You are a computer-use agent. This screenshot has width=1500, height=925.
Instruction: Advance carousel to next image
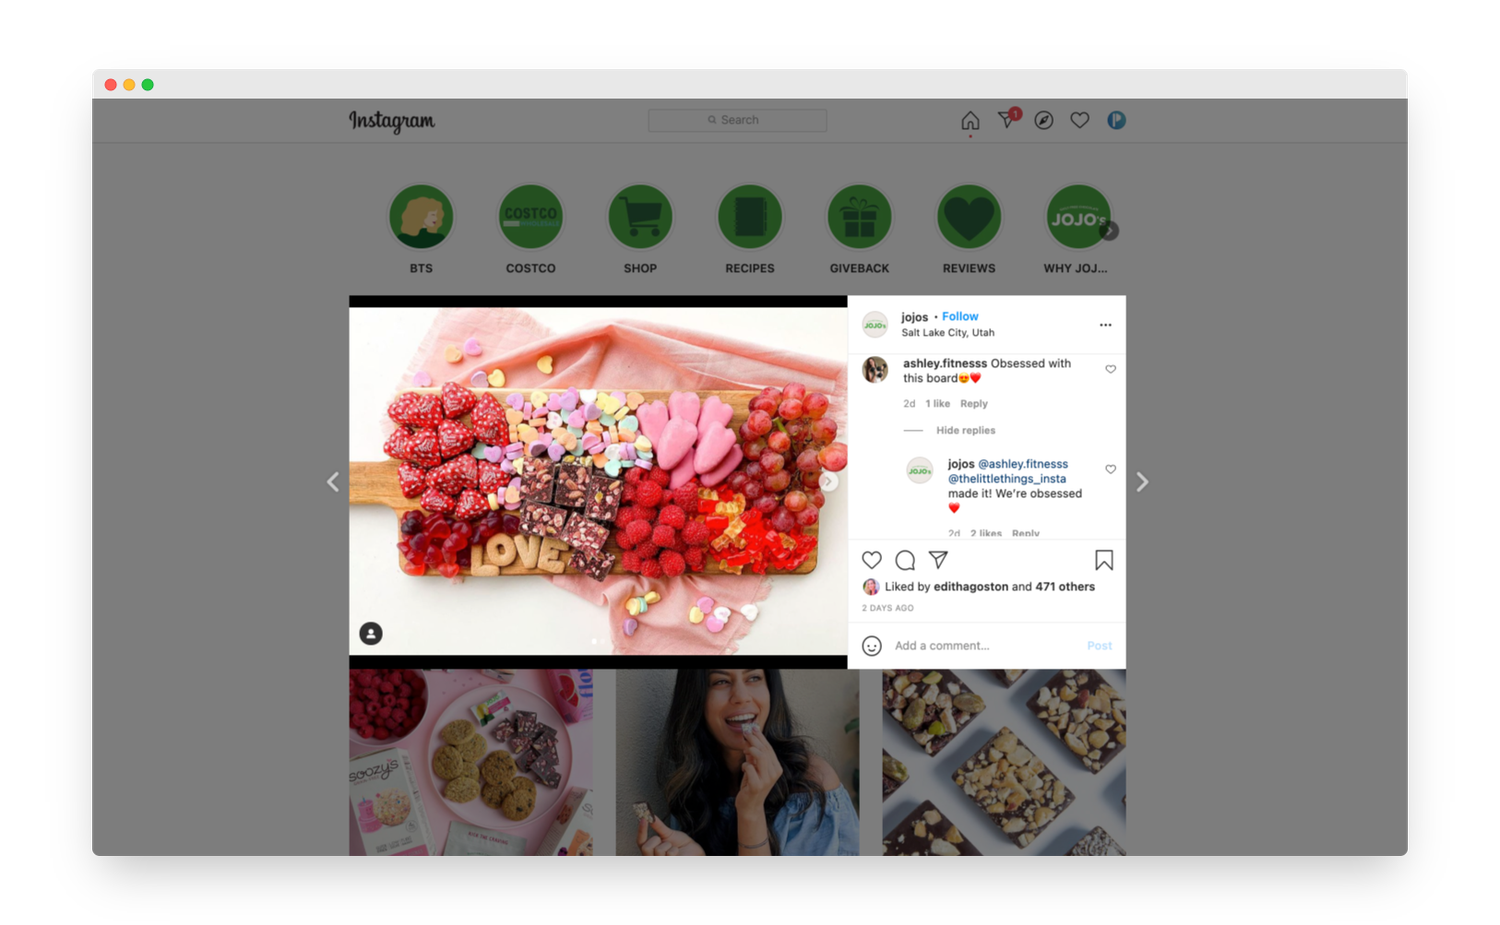pos(828,482)
